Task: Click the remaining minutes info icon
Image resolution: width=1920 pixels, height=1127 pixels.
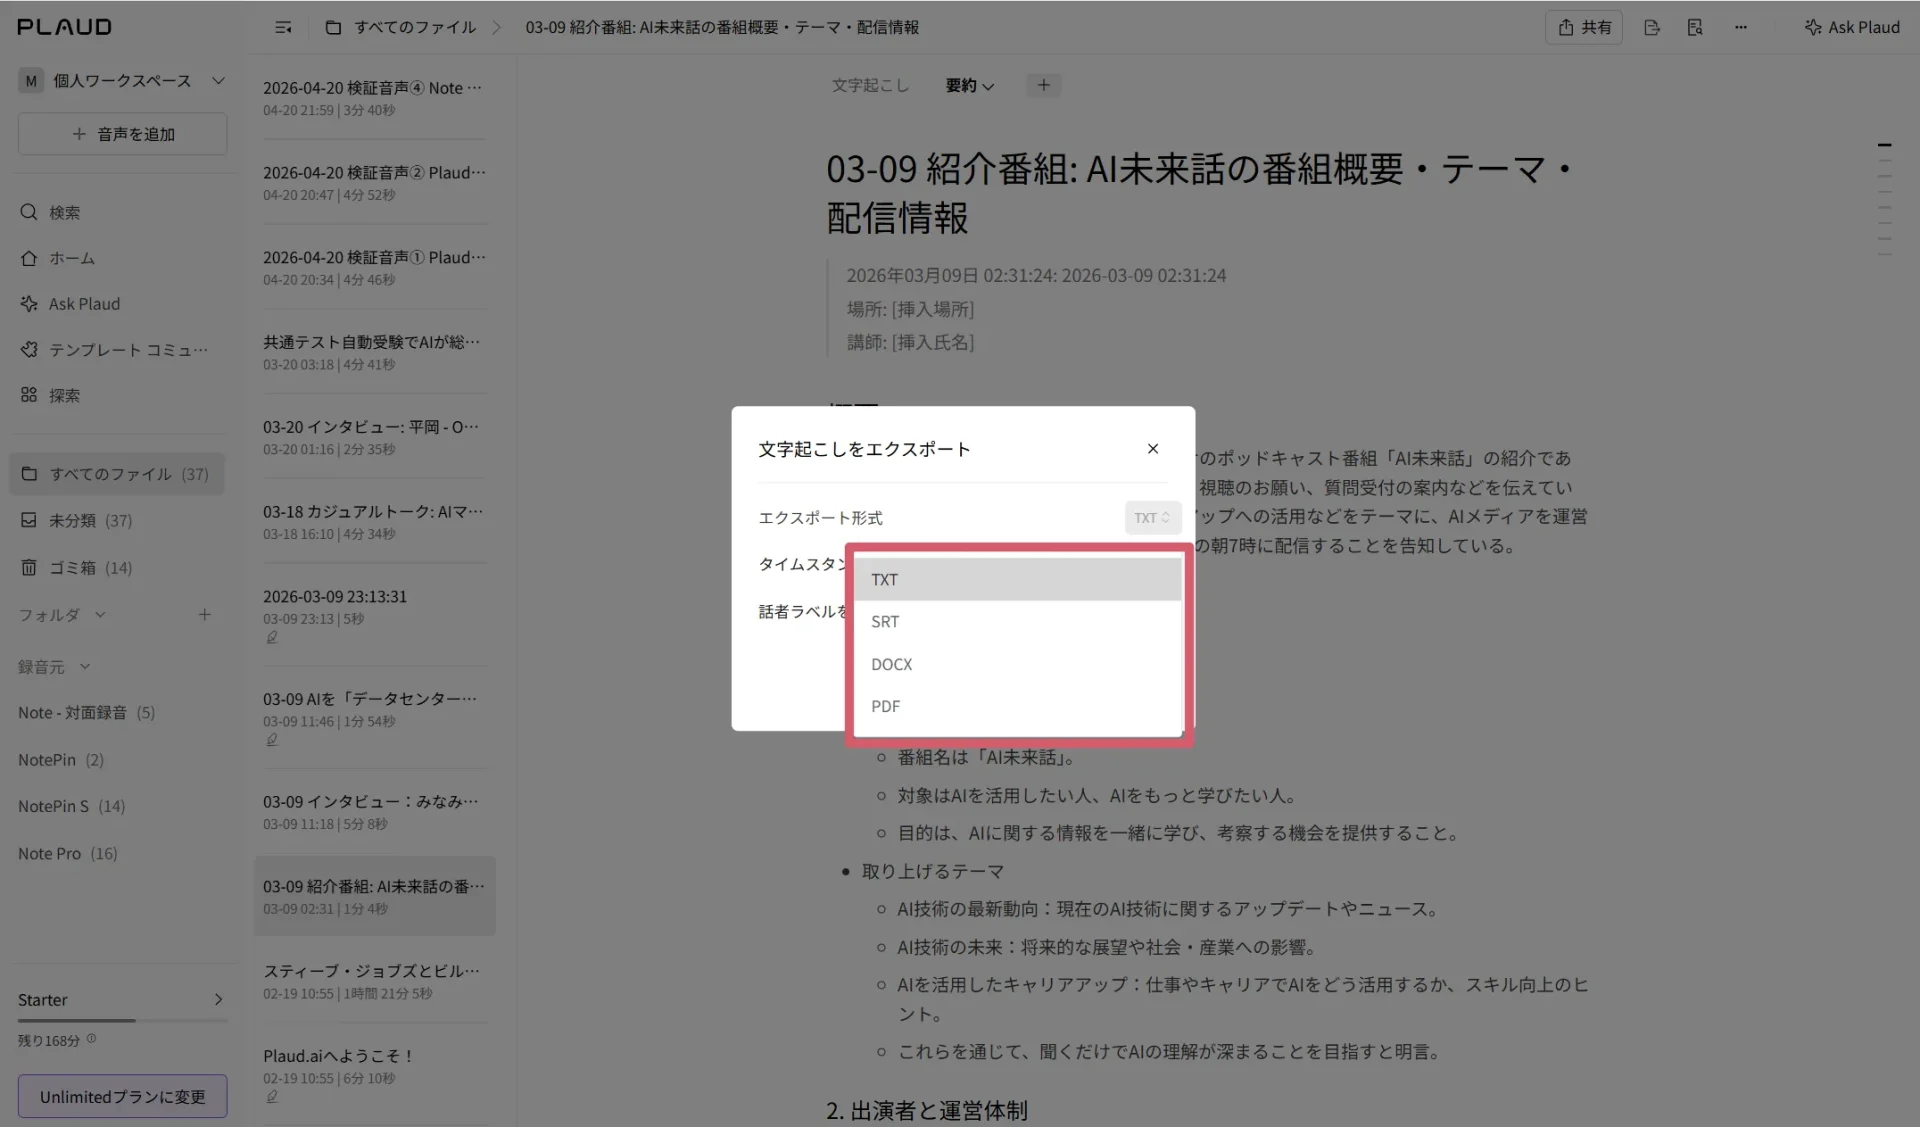Action: [92, 1039]
